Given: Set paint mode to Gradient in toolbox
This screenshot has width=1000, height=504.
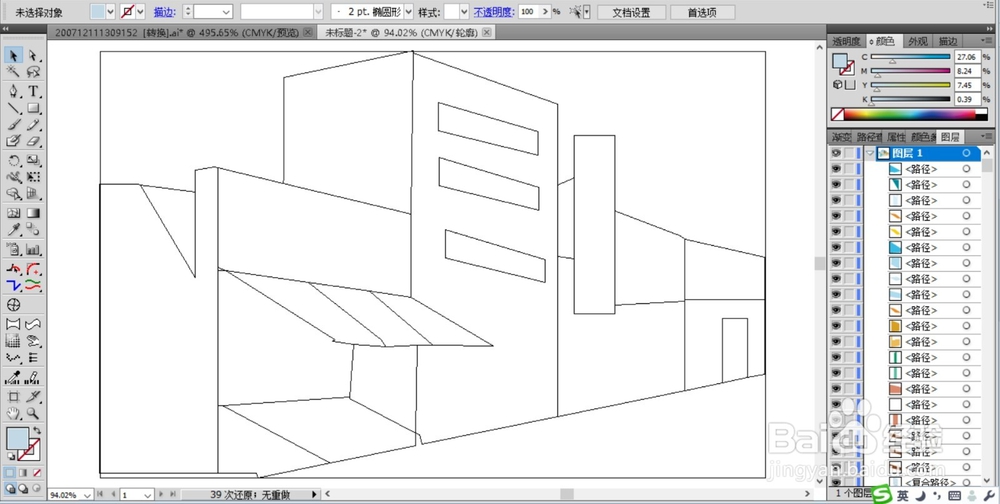Looking at the screenshot, I should pyautogui.click(x=24, y=473).
